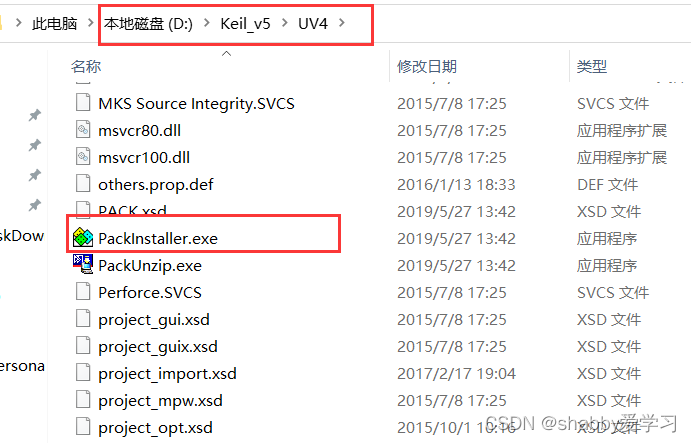Click the others.prop.def file icon
691x443 pixels.
click(83, 184)
